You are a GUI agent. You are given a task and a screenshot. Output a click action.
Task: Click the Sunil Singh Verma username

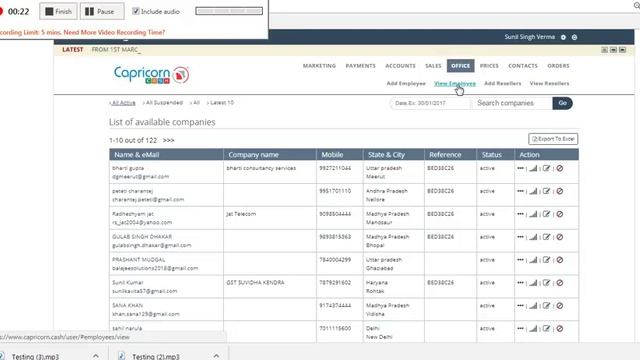tap(529, 37)
